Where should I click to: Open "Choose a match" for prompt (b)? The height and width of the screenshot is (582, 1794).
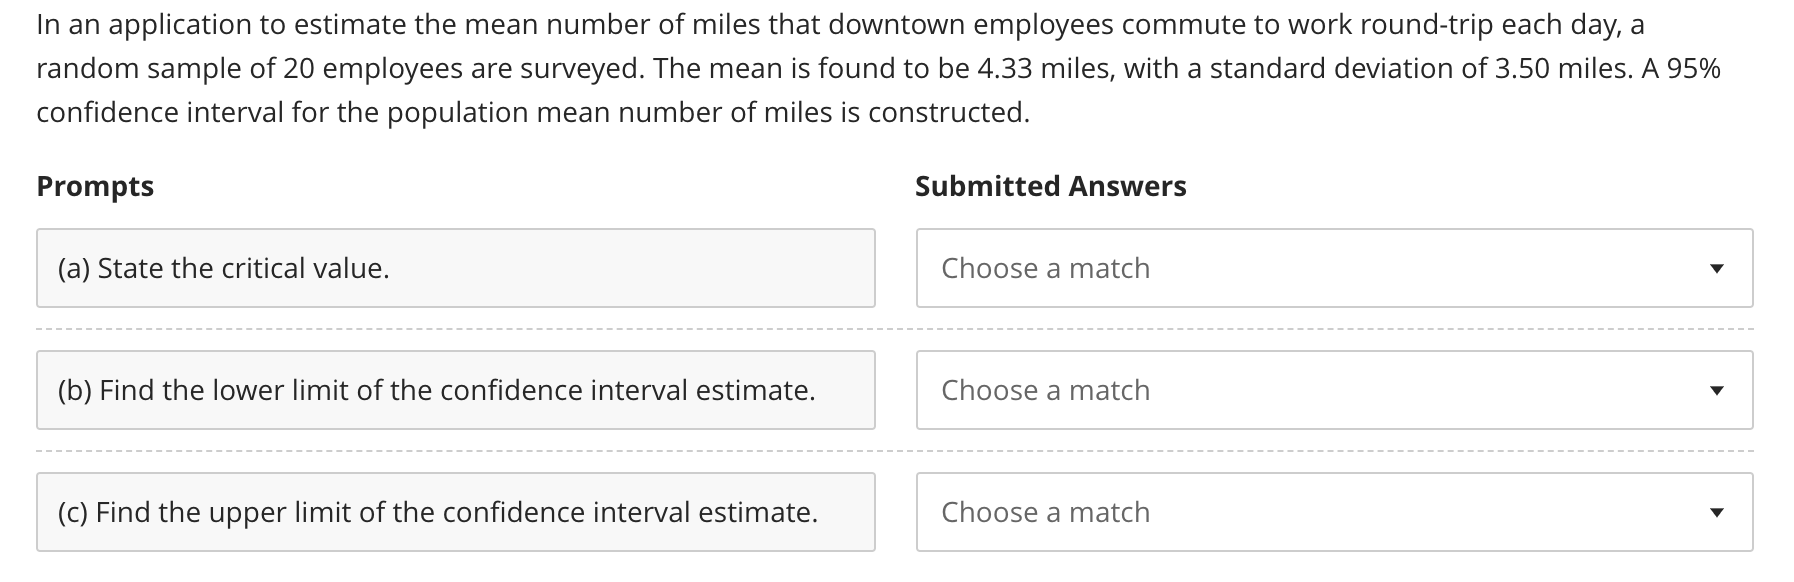pyautogui.click(x=1334, y=390)
